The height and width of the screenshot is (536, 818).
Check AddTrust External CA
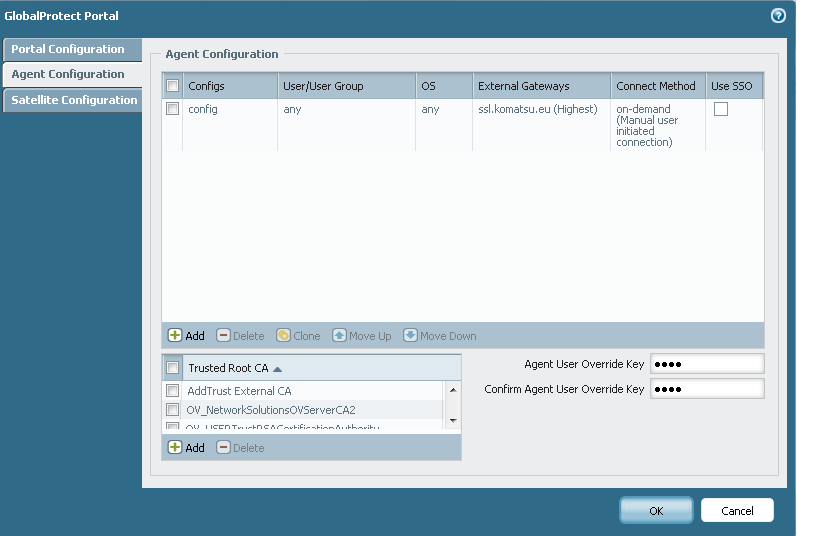coord(173,390)
